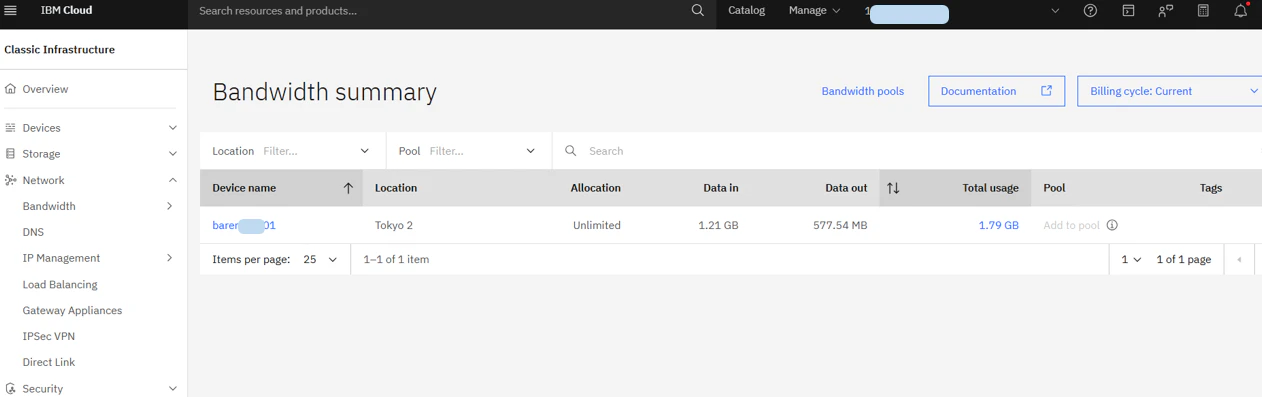Click the Bandwidth pools link
This screenshot has height=397, width=1262.
(x=862, y=91)
